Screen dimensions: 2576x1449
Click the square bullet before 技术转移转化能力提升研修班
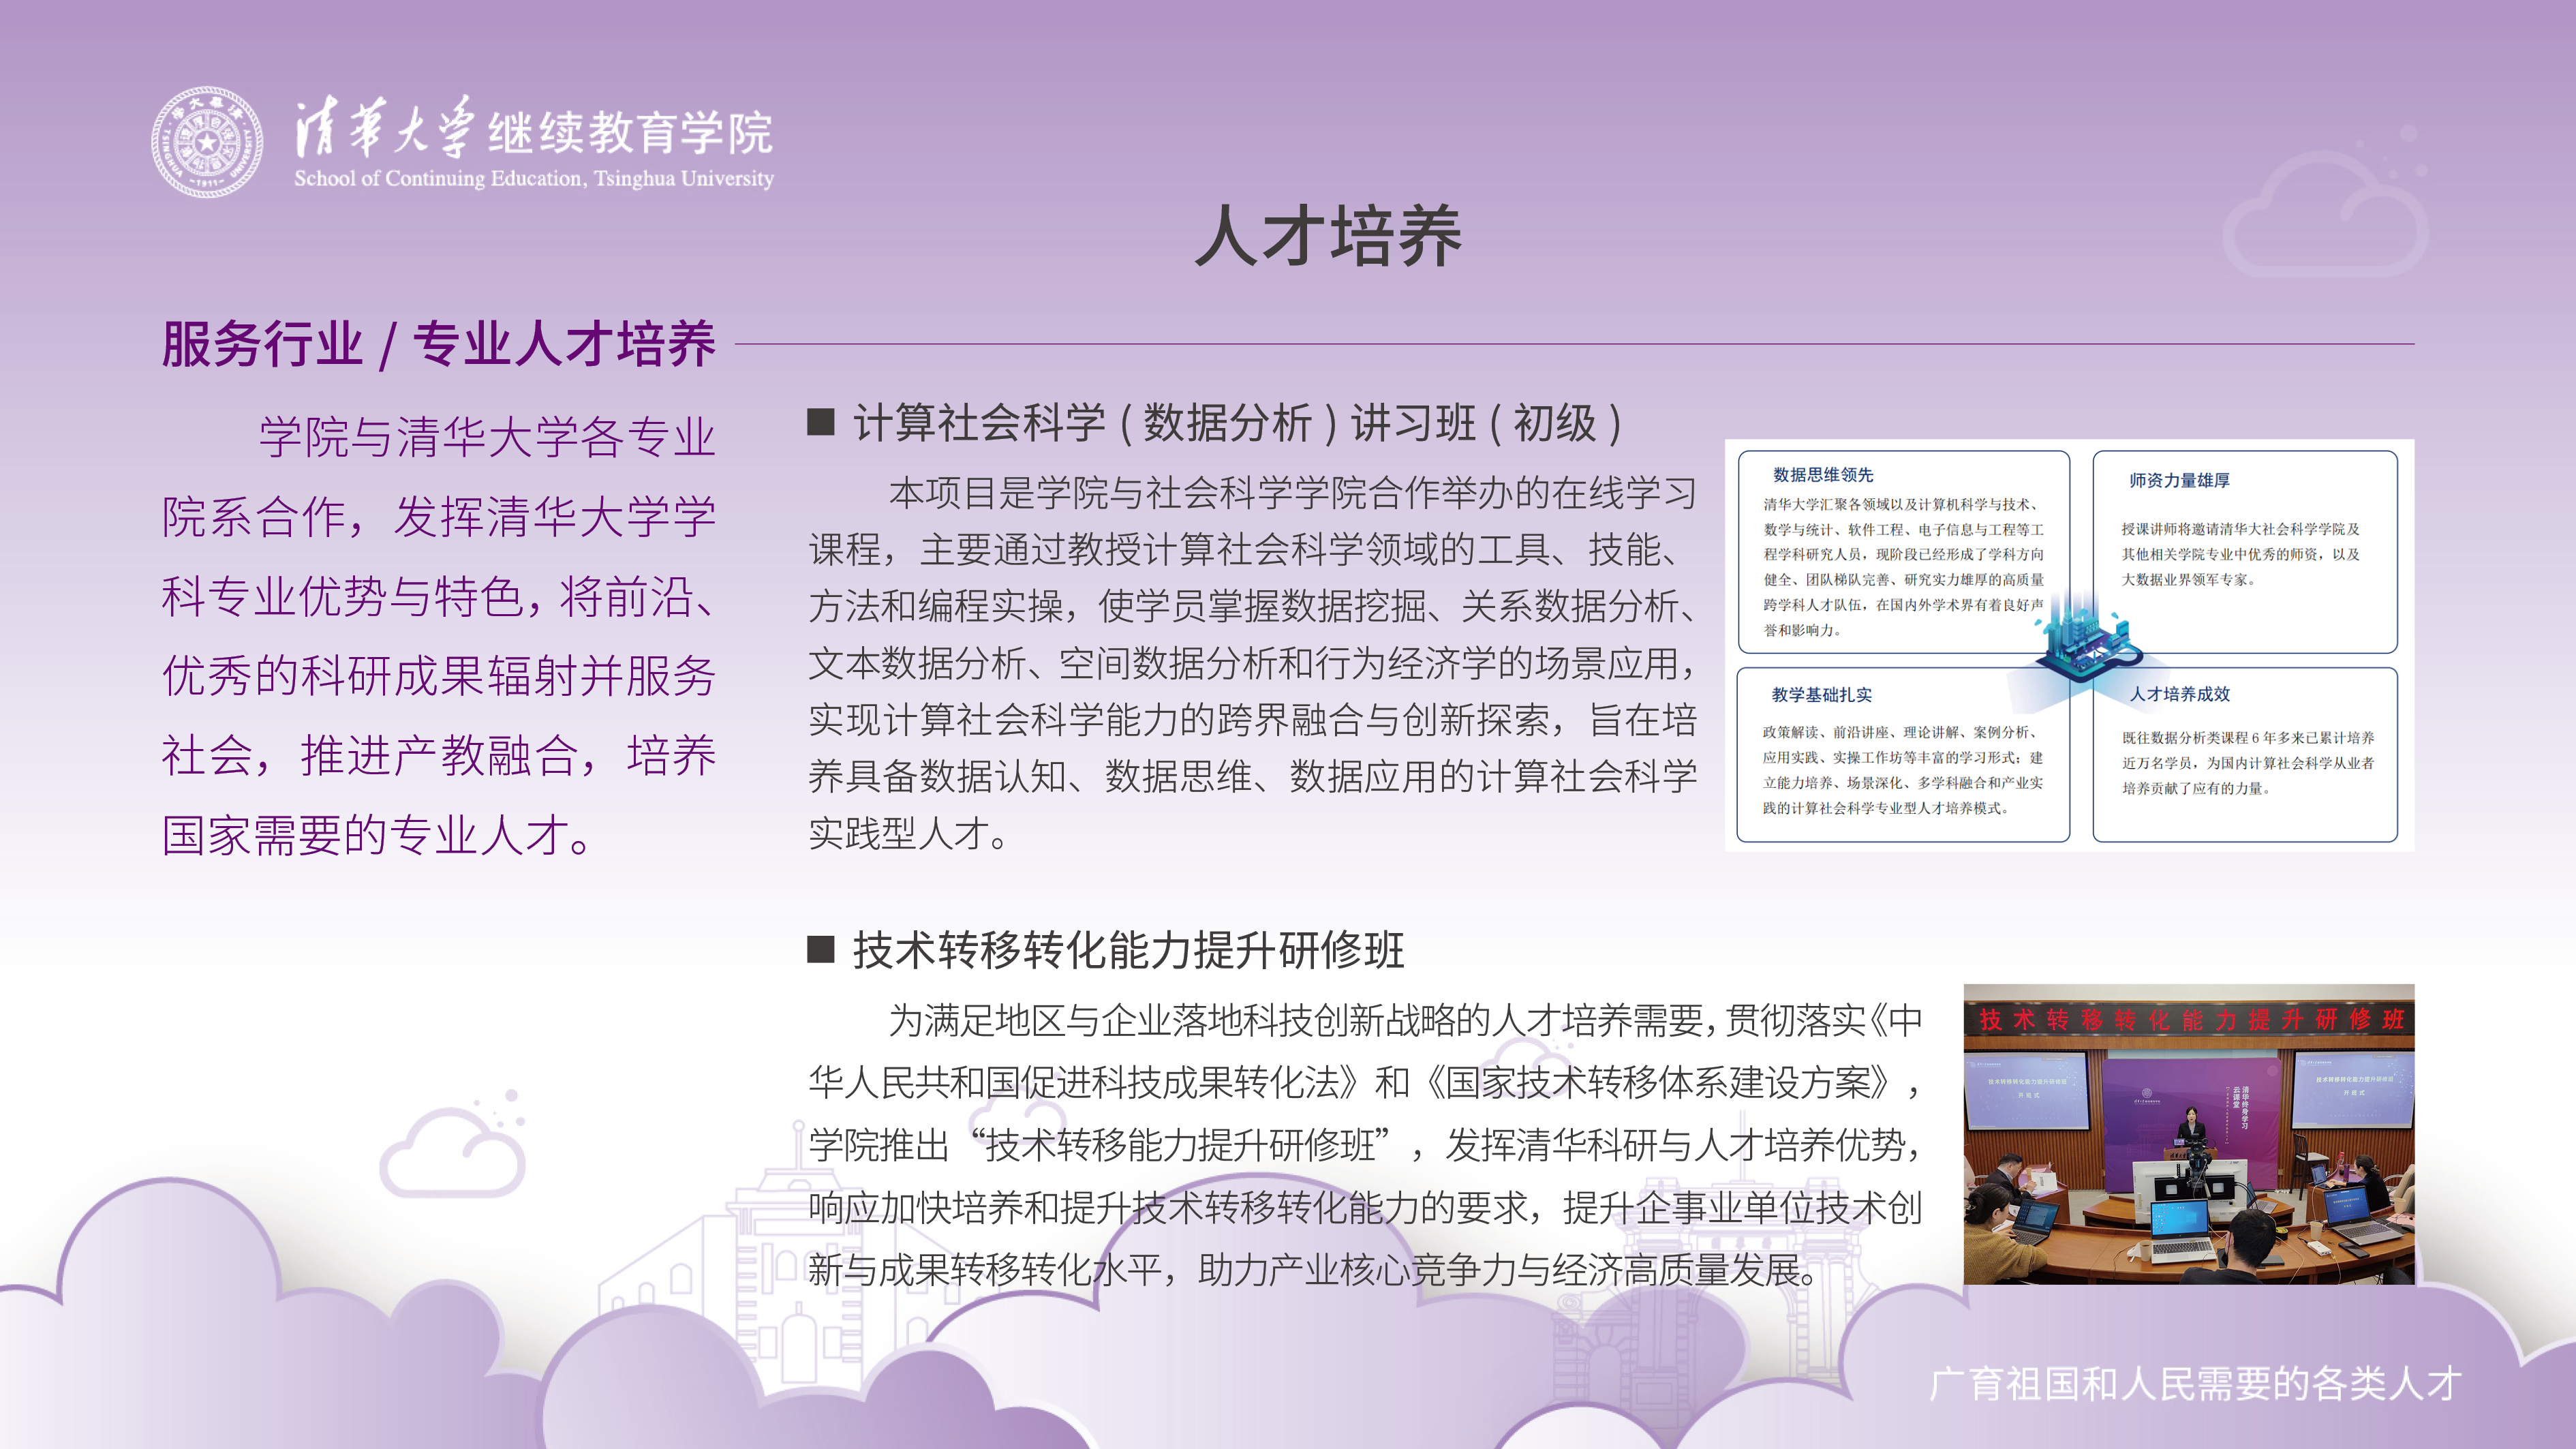821,949
